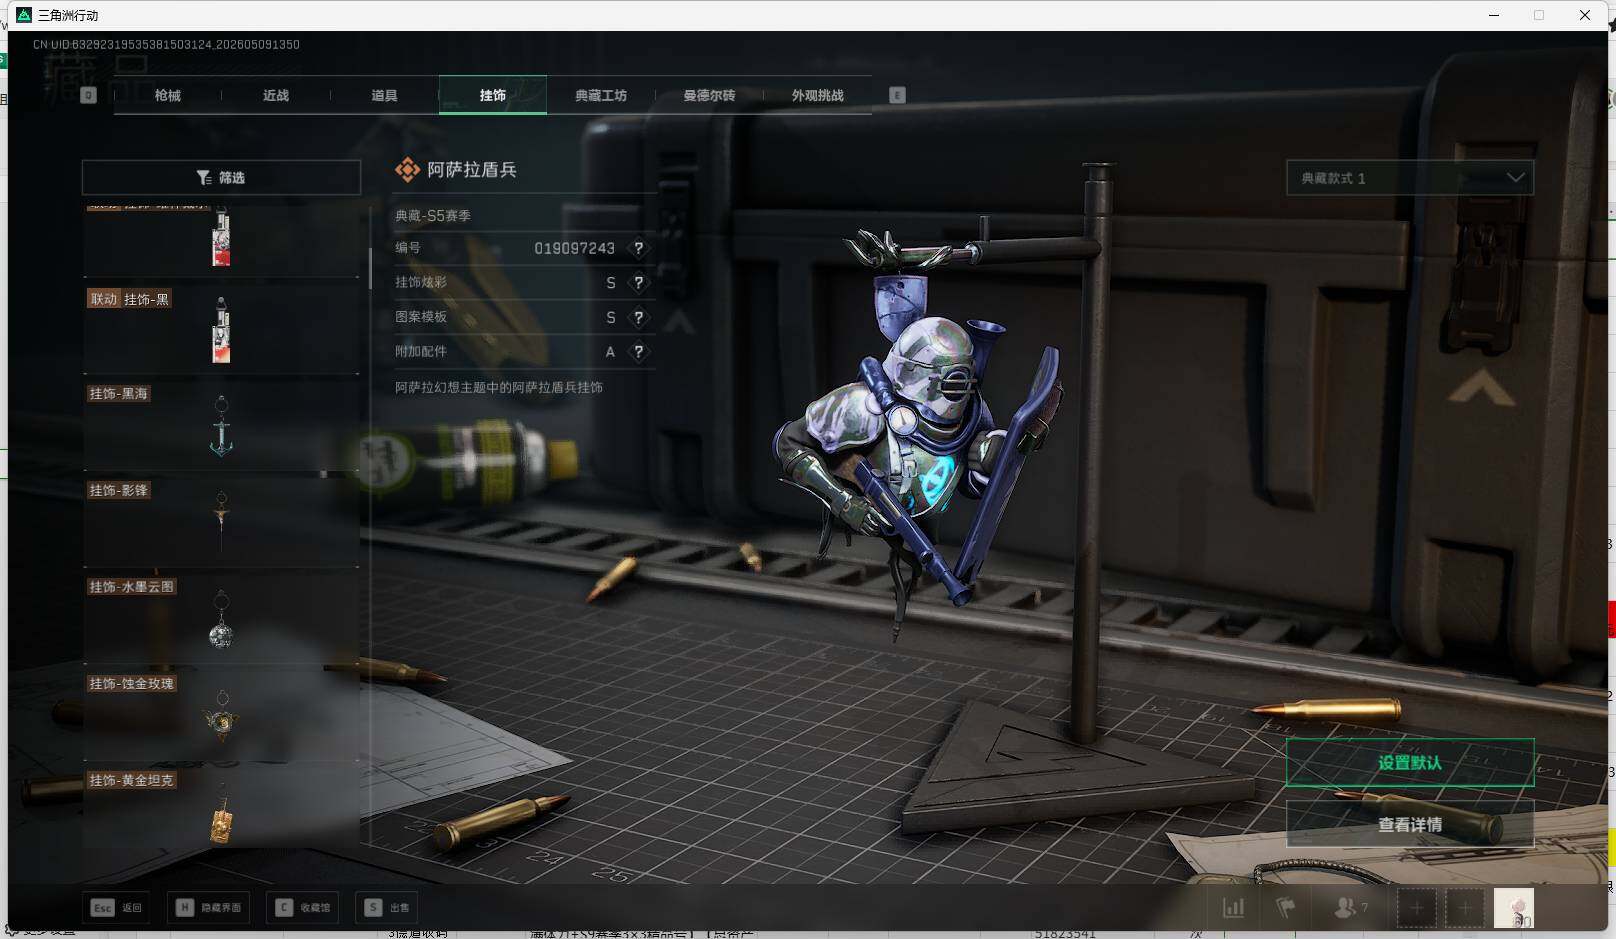Image resolution: width=1616 pixels, height=939 pixels.
Task: Click the 阿萨拉幻想主题中的阿萨拉盾兵挂饰 description
Action: click(499, 387)
